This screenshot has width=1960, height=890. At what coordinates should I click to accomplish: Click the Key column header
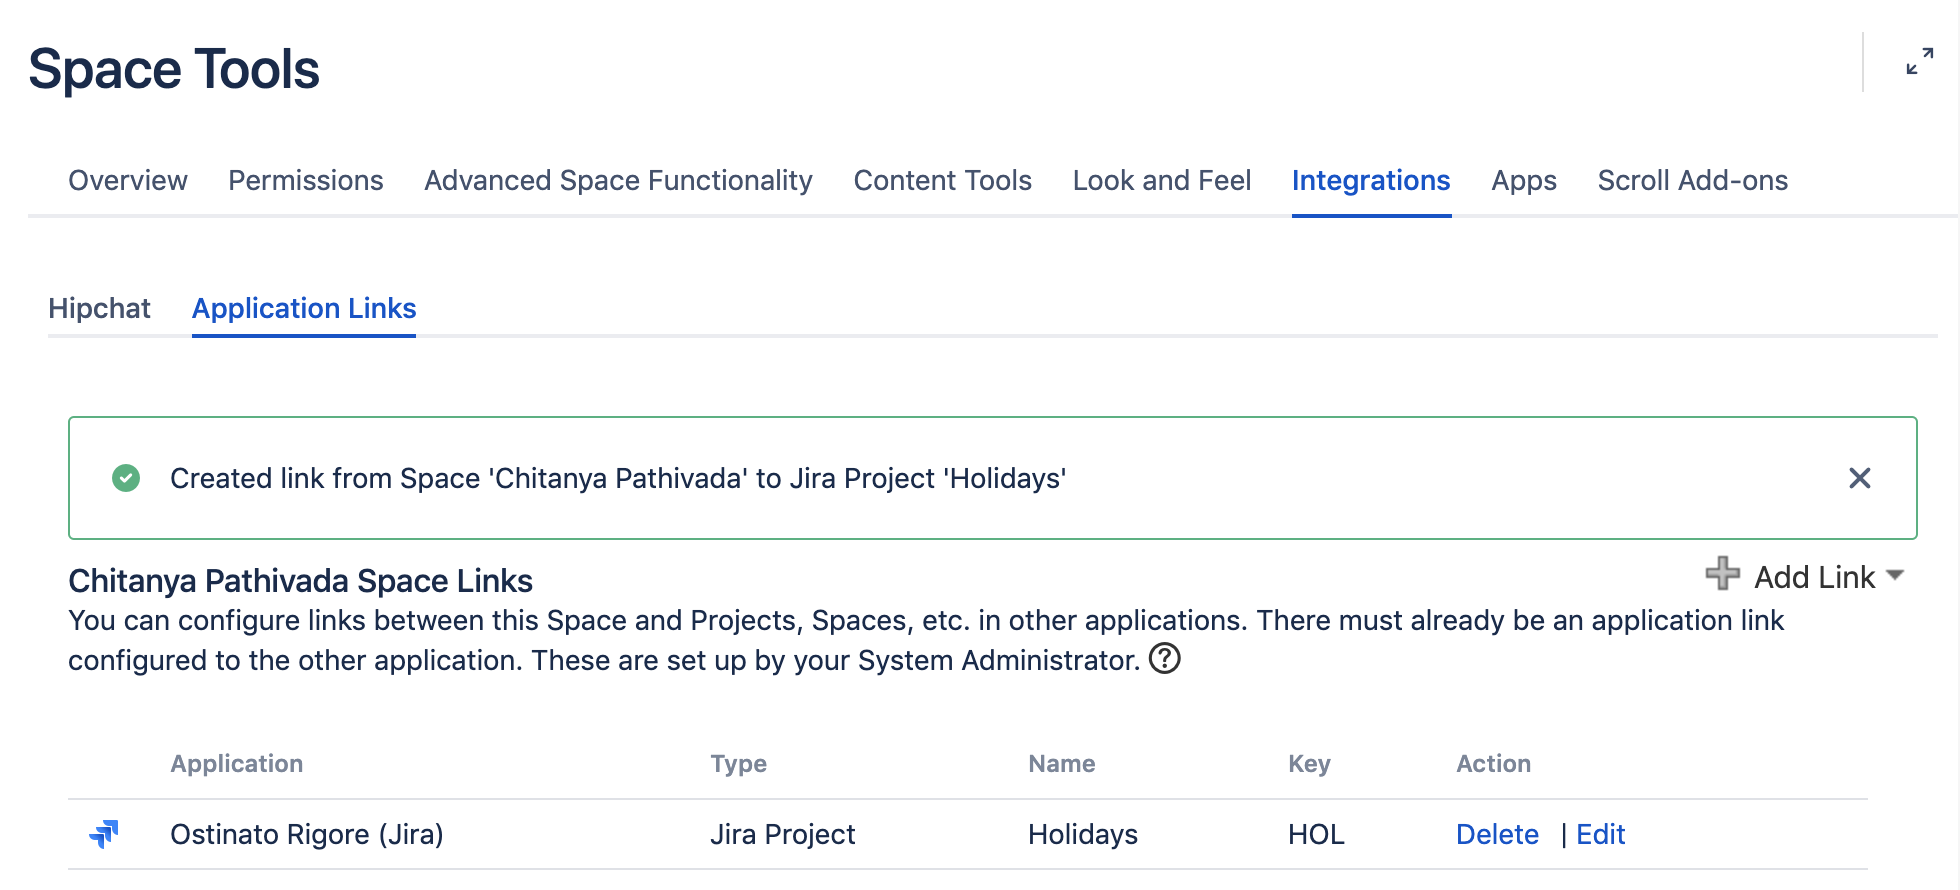point(1309,764)
